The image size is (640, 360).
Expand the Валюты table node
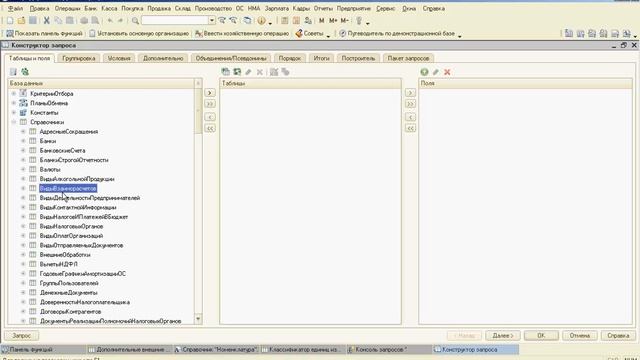pyautogui.click(x=23, y=169)
